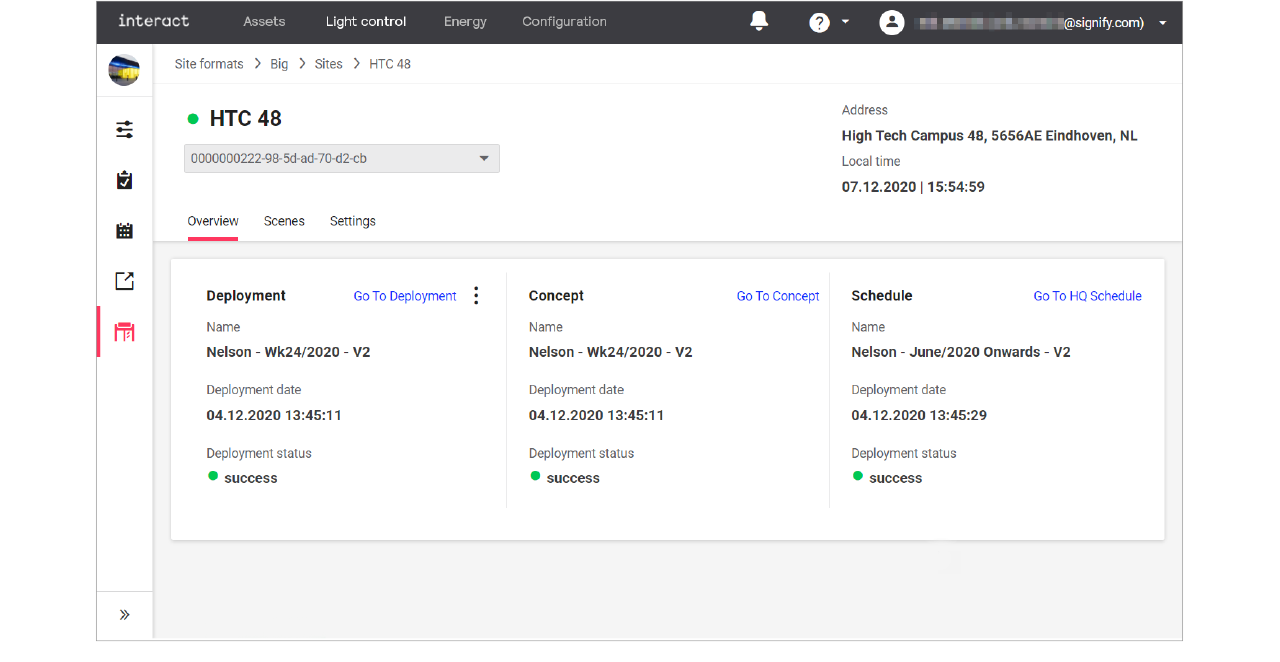The image size is (1280, 662).
Task: Click the green status dot beside HTC 48
Action: [x=192, y=118]
